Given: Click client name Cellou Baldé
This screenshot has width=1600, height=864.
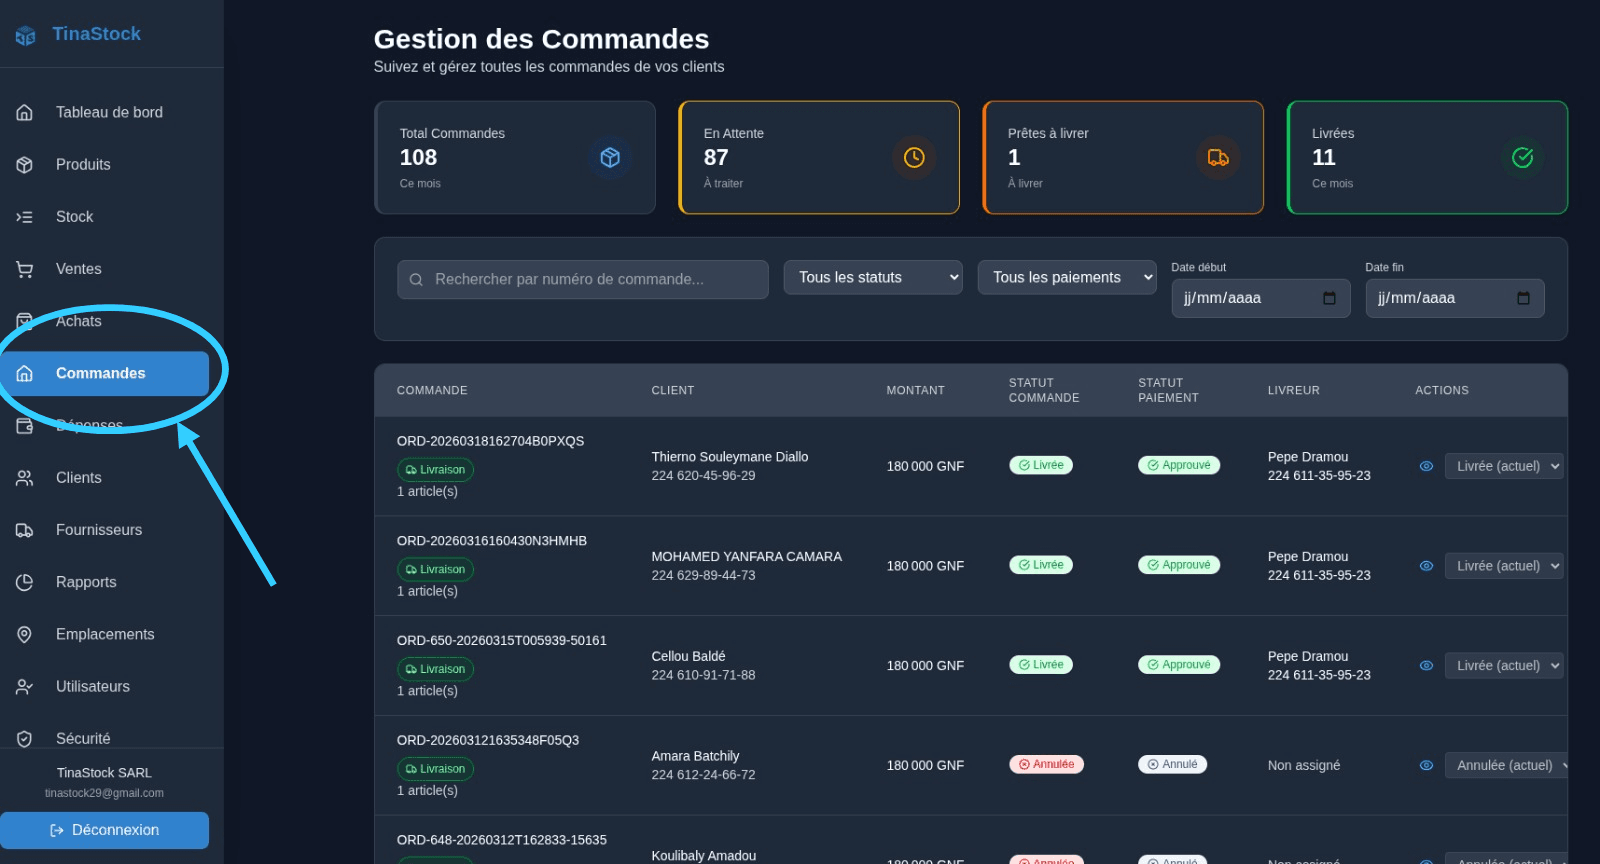Looking at the screenshot, I should pyautogui.click(x=688, y=656).
